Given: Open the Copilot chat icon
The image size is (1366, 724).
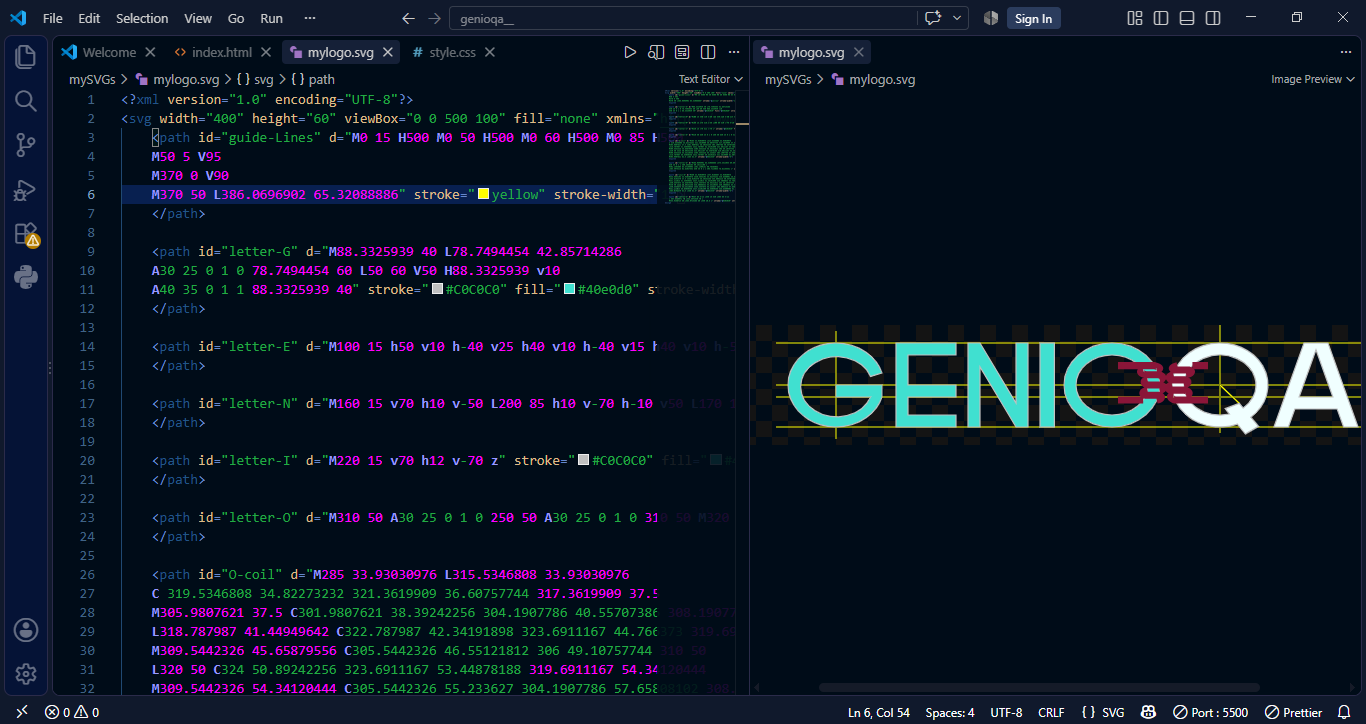Looking at the screenshot, I should [934, 18].
